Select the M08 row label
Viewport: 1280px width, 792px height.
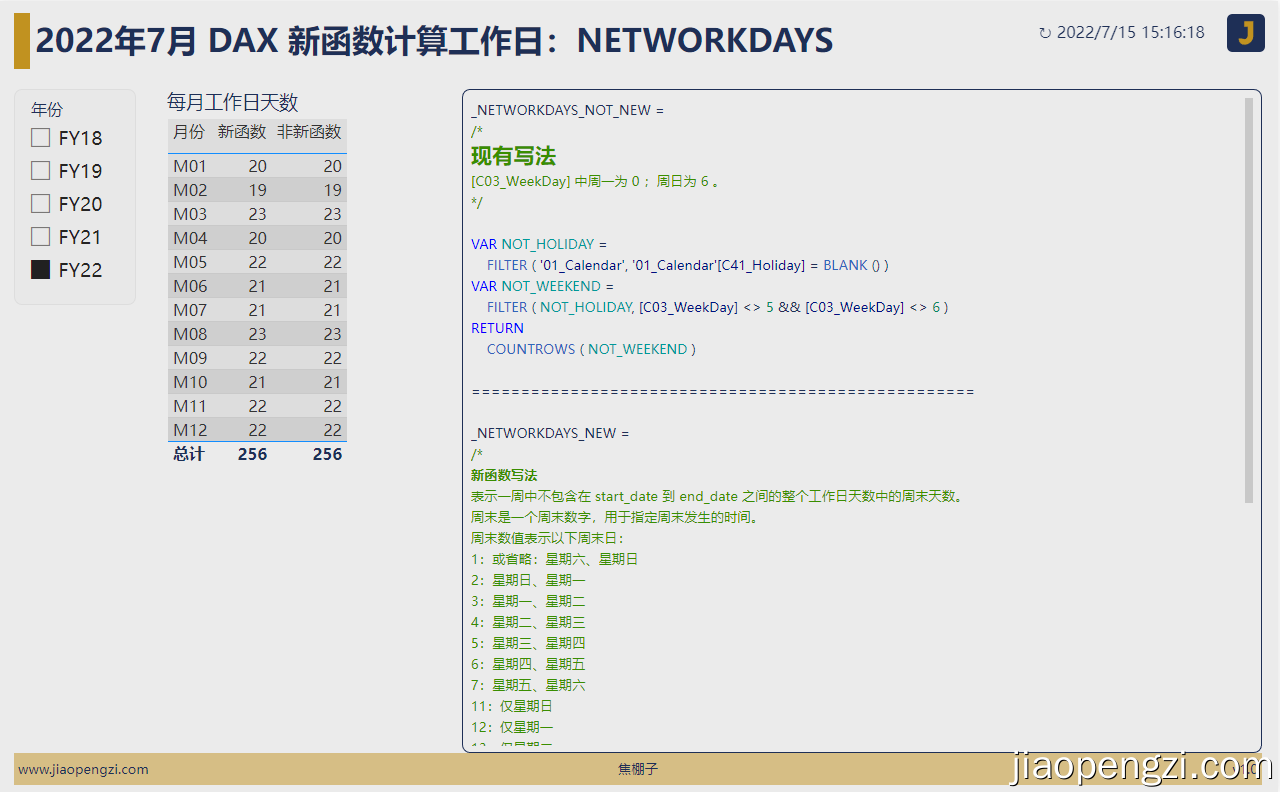click(x=190, y=334)
